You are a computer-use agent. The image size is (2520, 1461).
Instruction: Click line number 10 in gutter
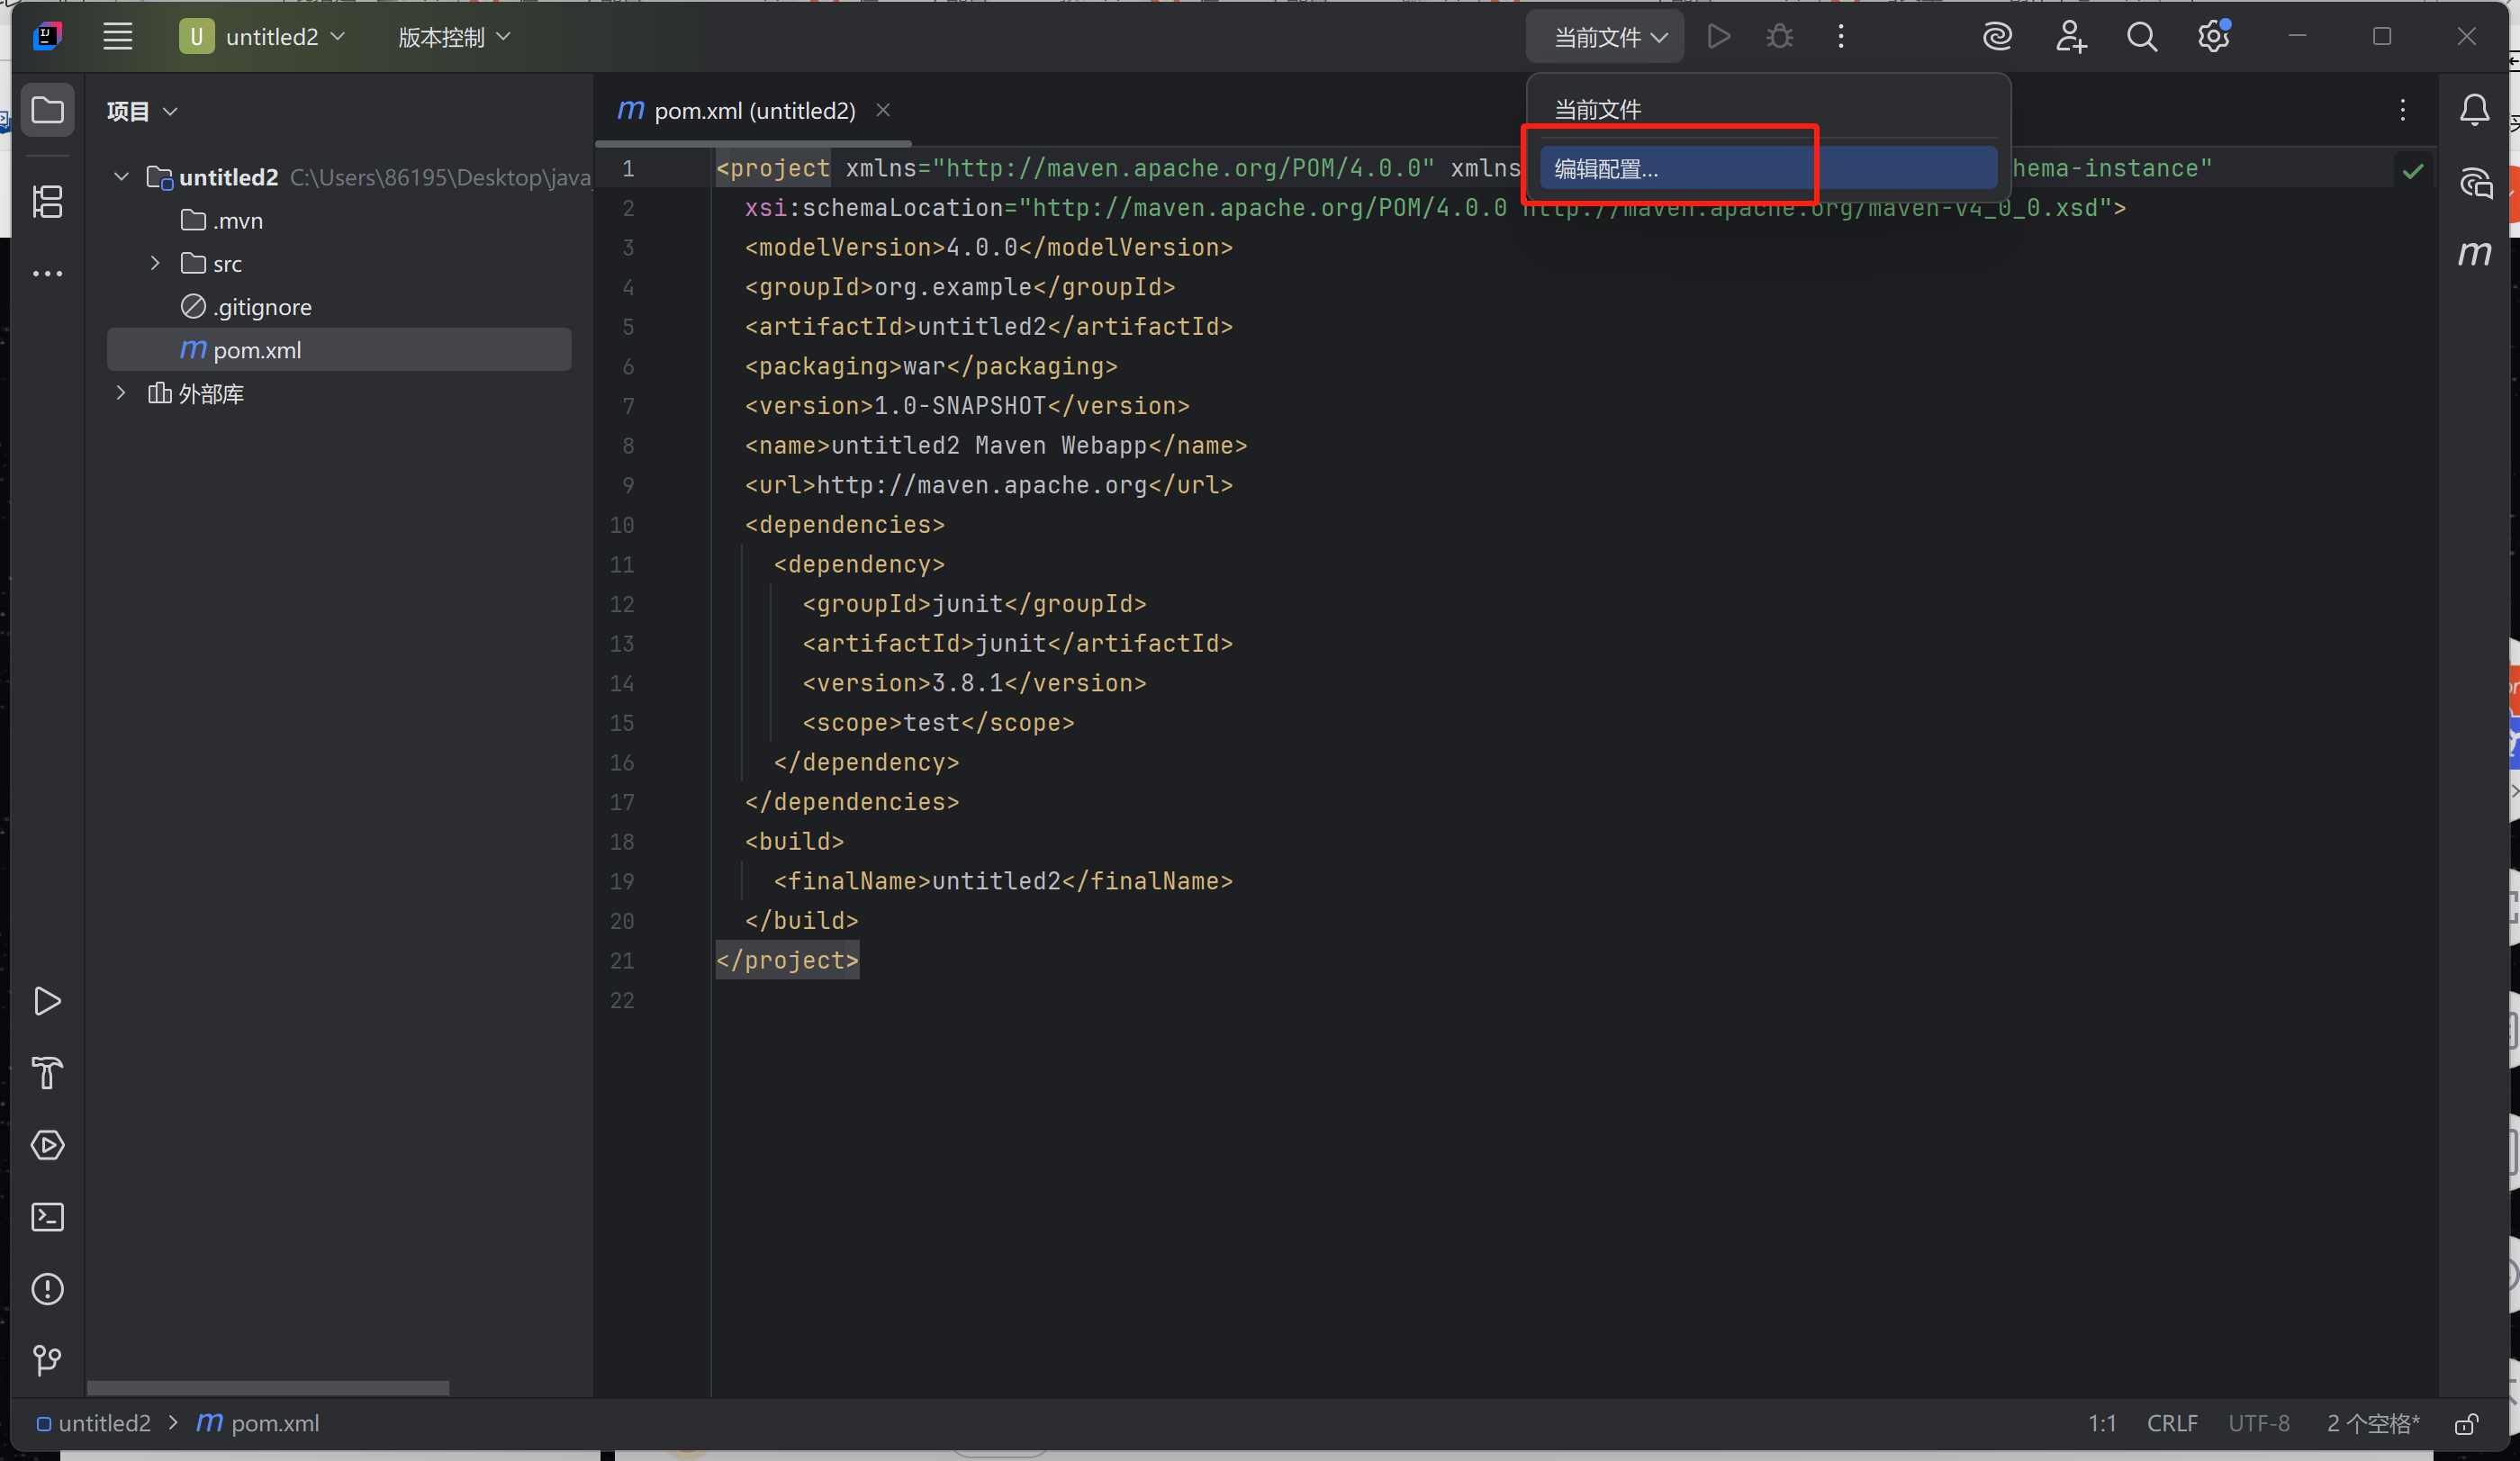point(622,525)
